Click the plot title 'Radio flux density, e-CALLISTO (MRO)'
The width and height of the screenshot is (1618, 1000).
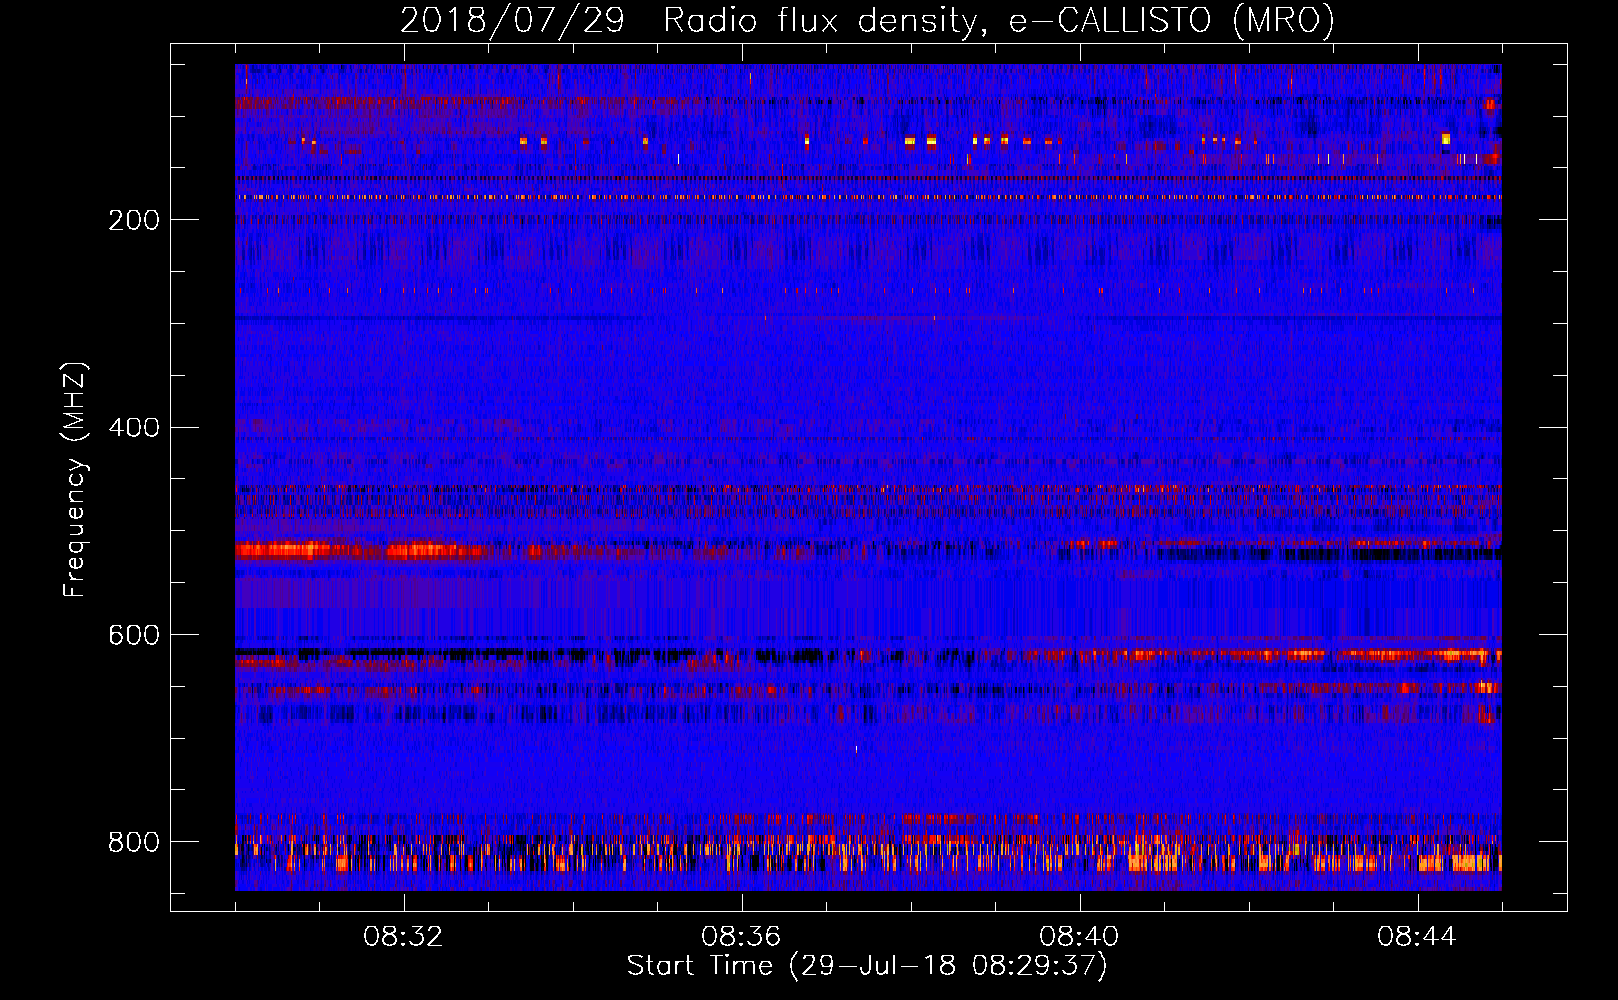pos(999,20)
